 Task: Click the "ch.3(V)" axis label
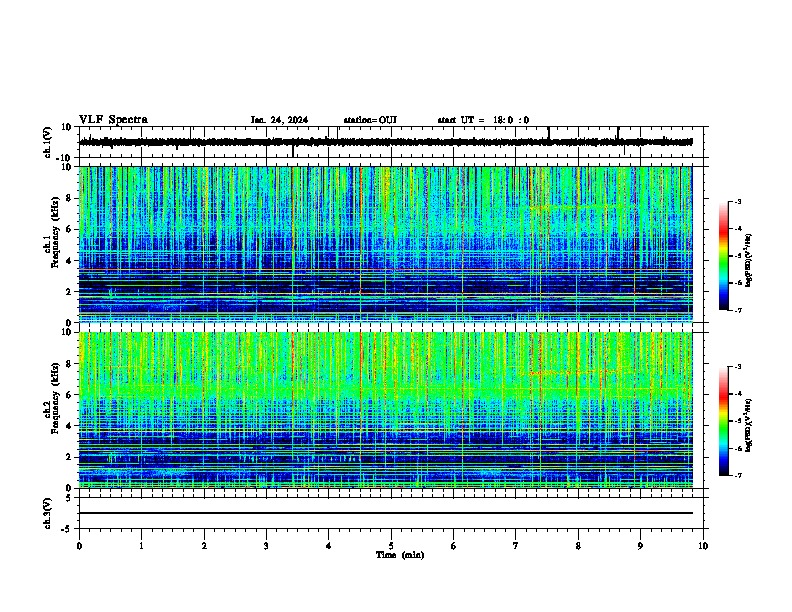pos(48,513)
